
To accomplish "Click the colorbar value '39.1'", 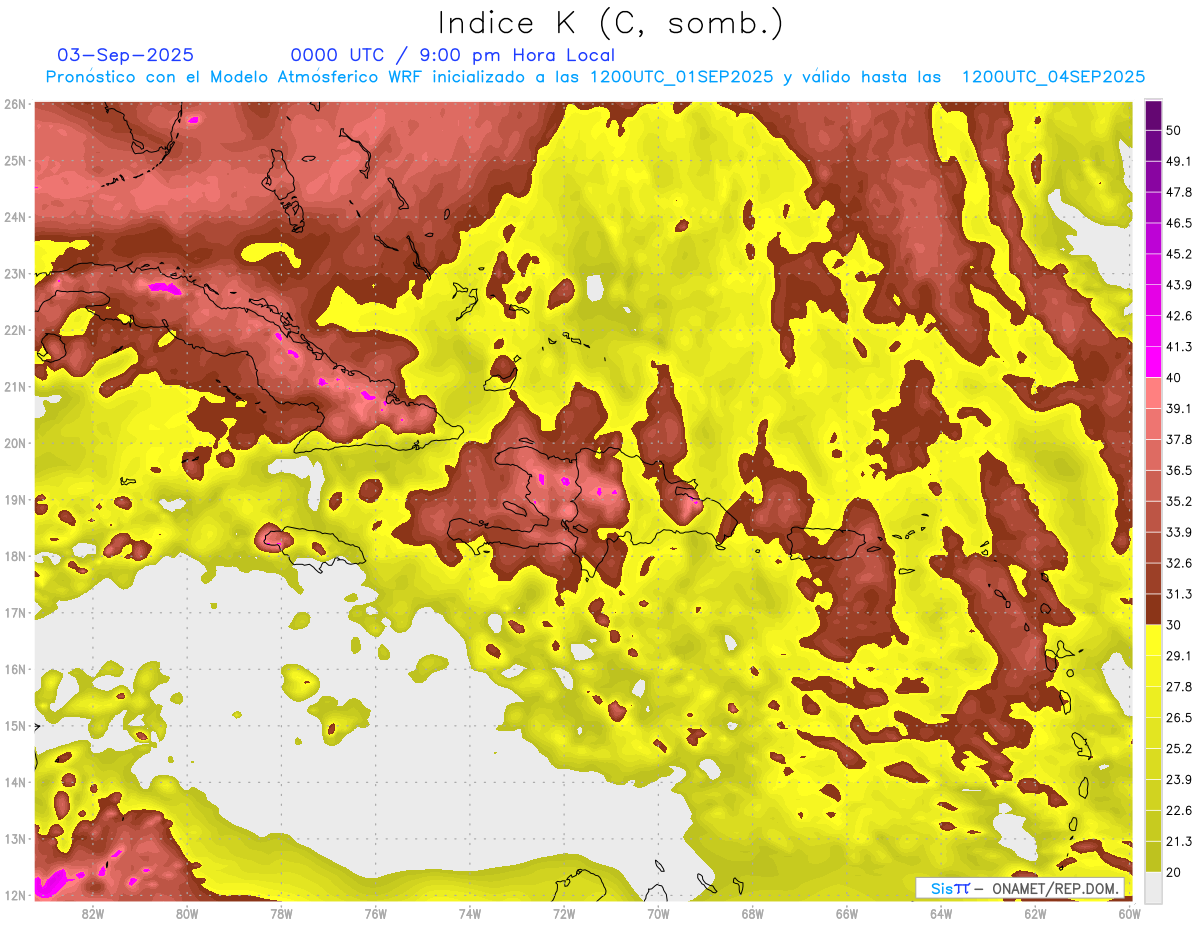I will coord(1178,408).
